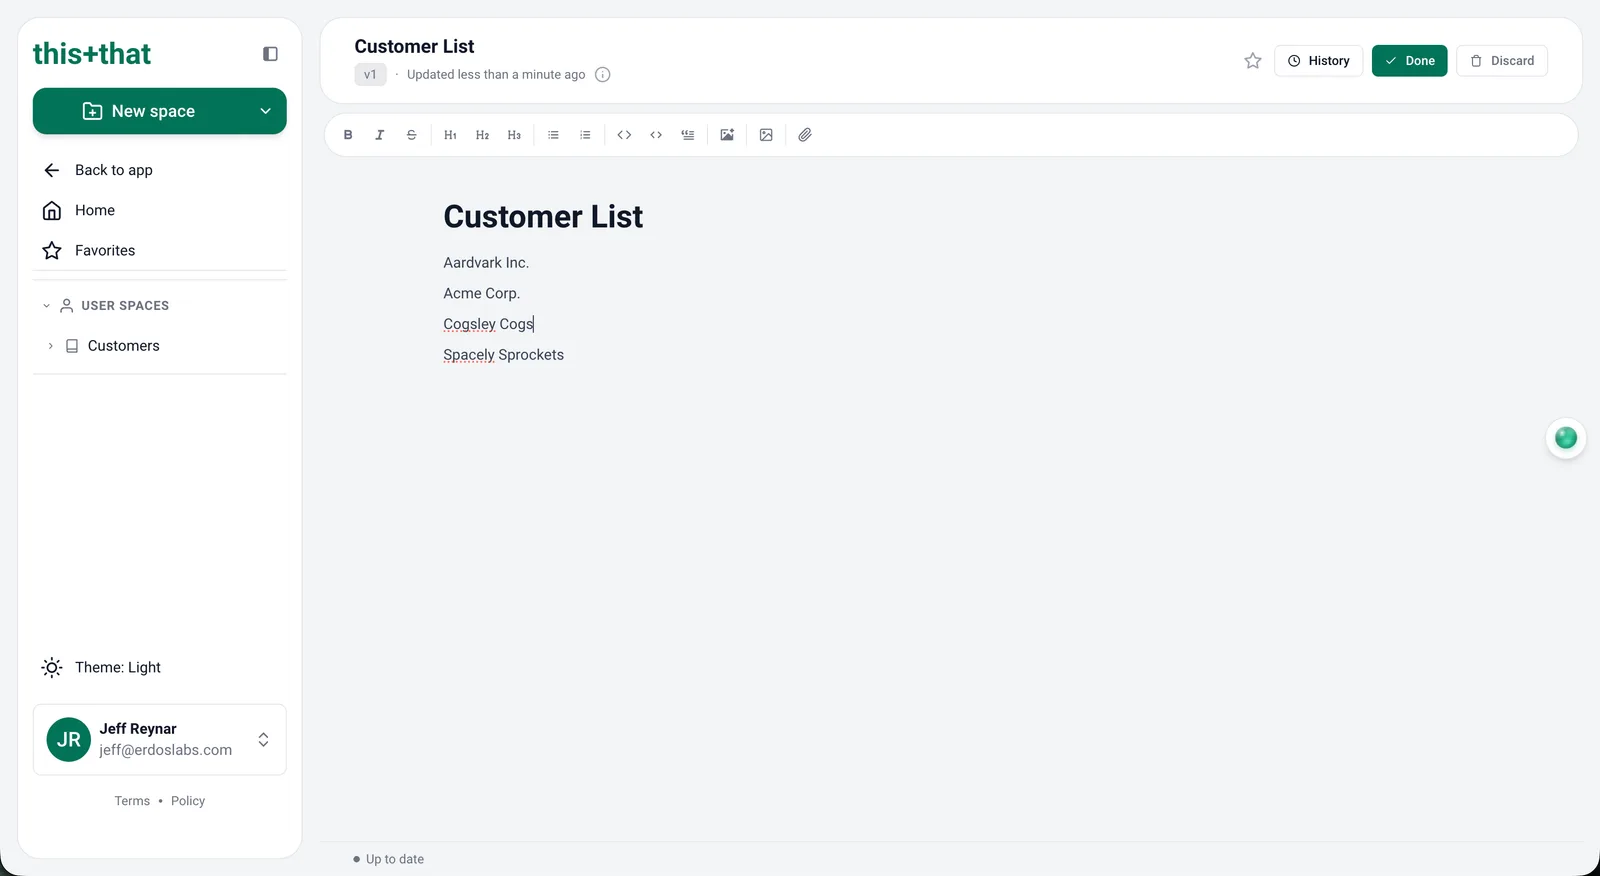
Task: Place cursor in Acme Corp. line
Action: coord(482,293)
